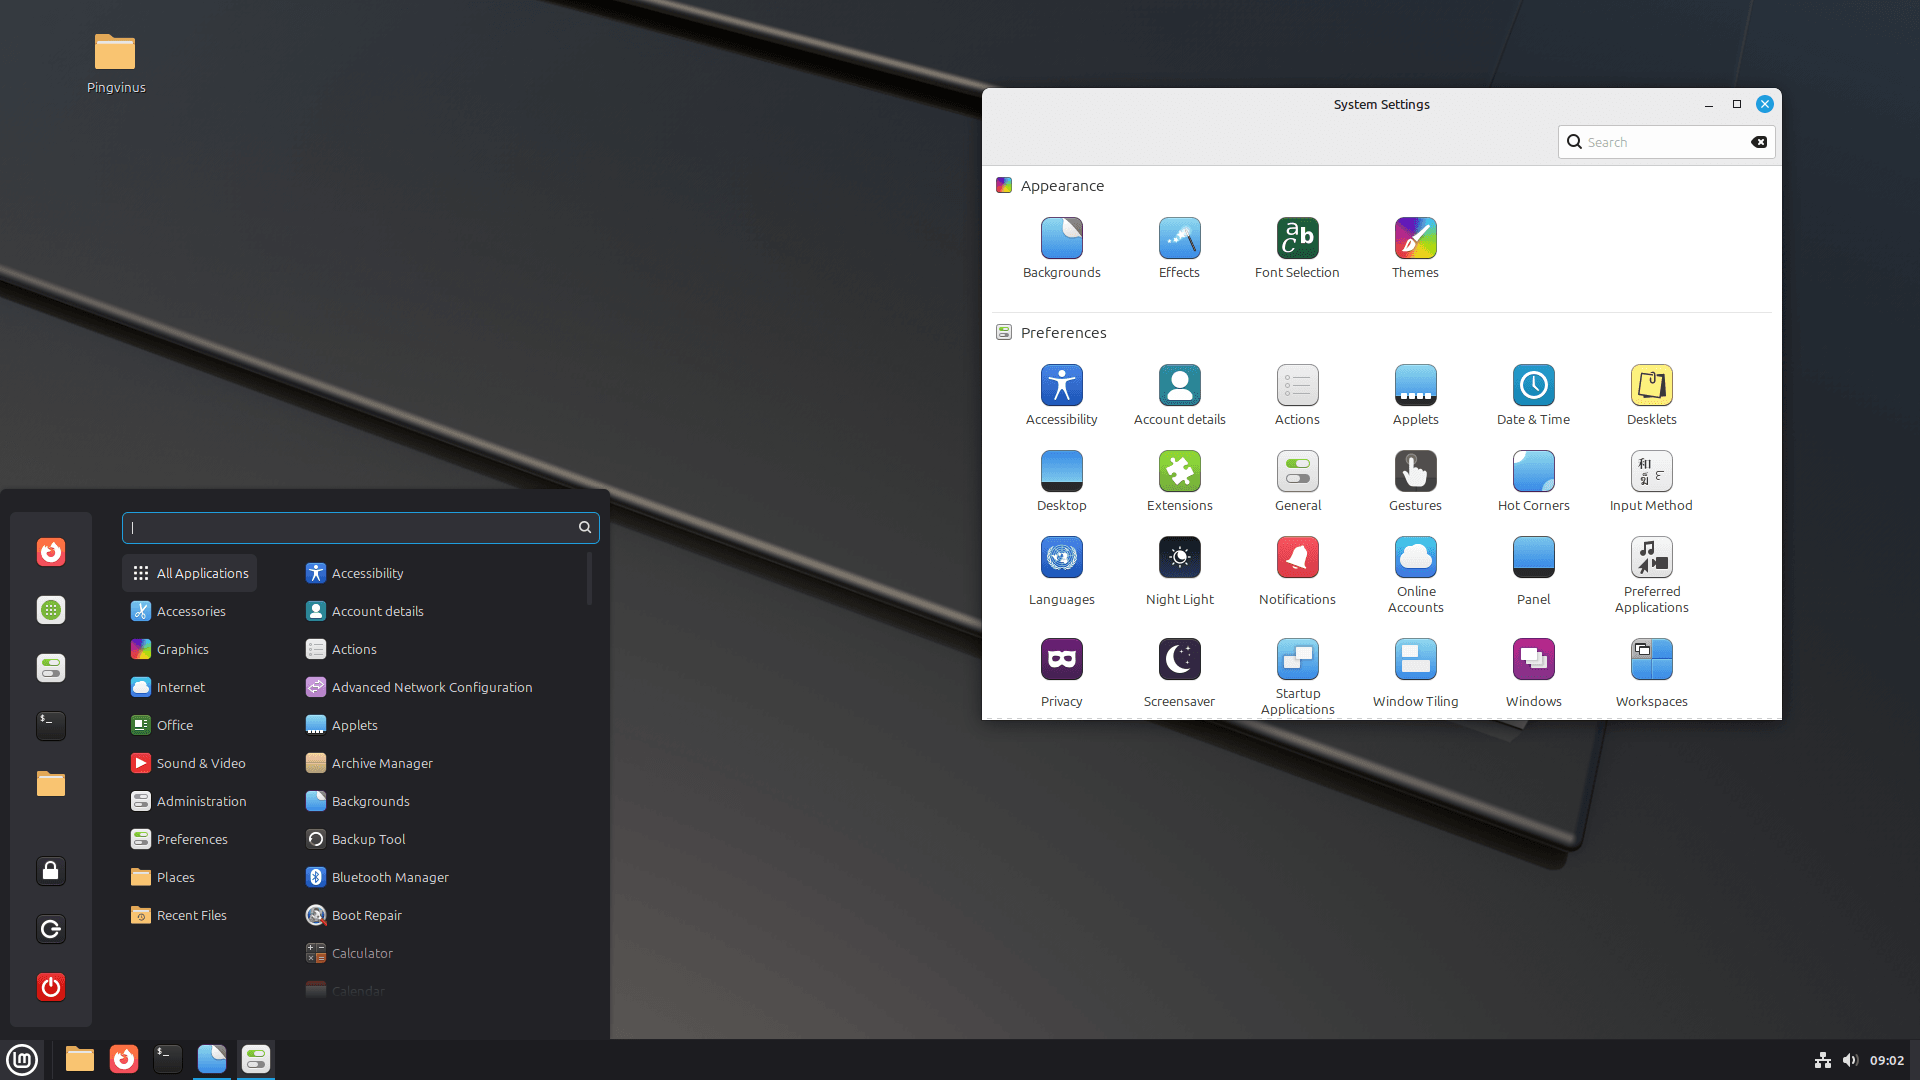1920x1080 pixels.
Task: Select the Administration category
Action: pos(201,801)
